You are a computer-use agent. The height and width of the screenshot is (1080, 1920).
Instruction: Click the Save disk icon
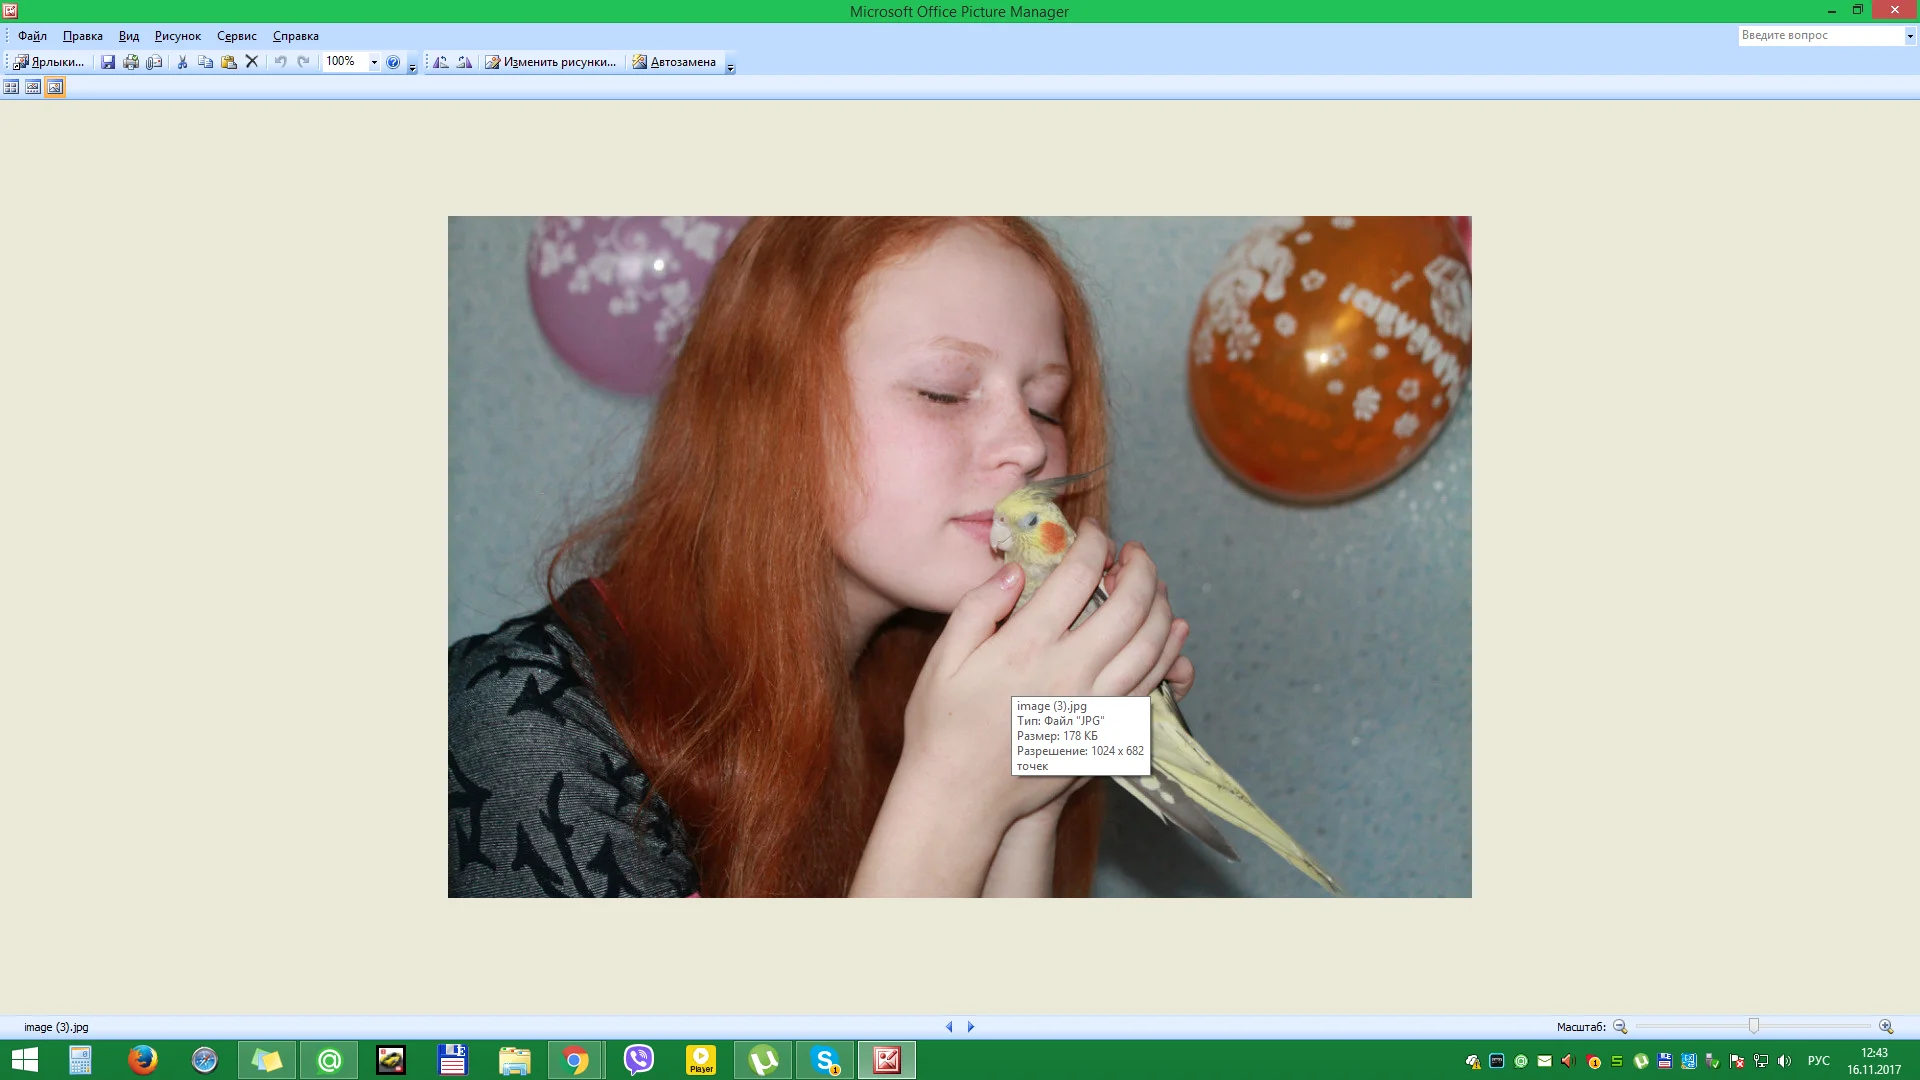(x=108, y=62)
